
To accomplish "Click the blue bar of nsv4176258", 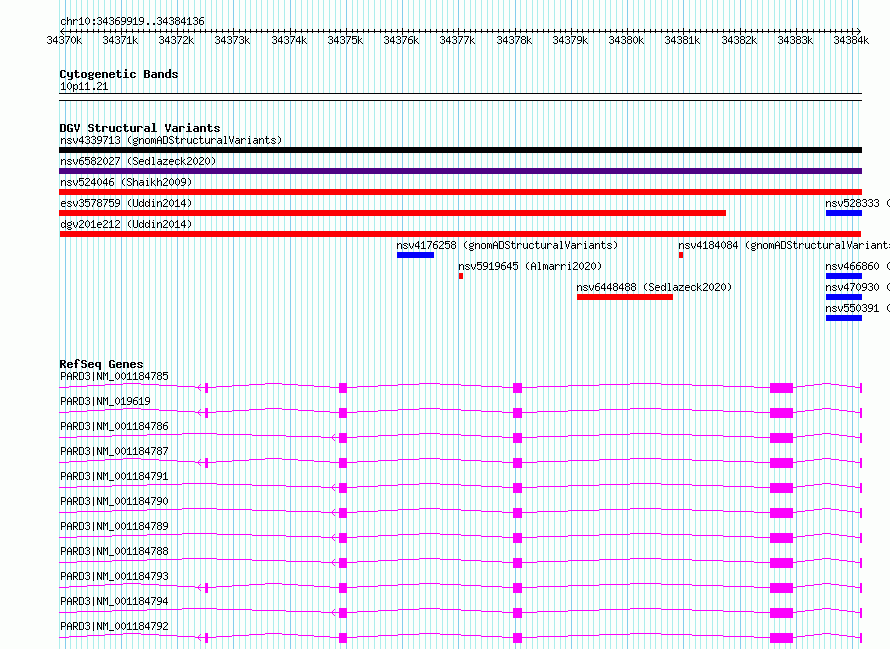I will pos(415,255).
